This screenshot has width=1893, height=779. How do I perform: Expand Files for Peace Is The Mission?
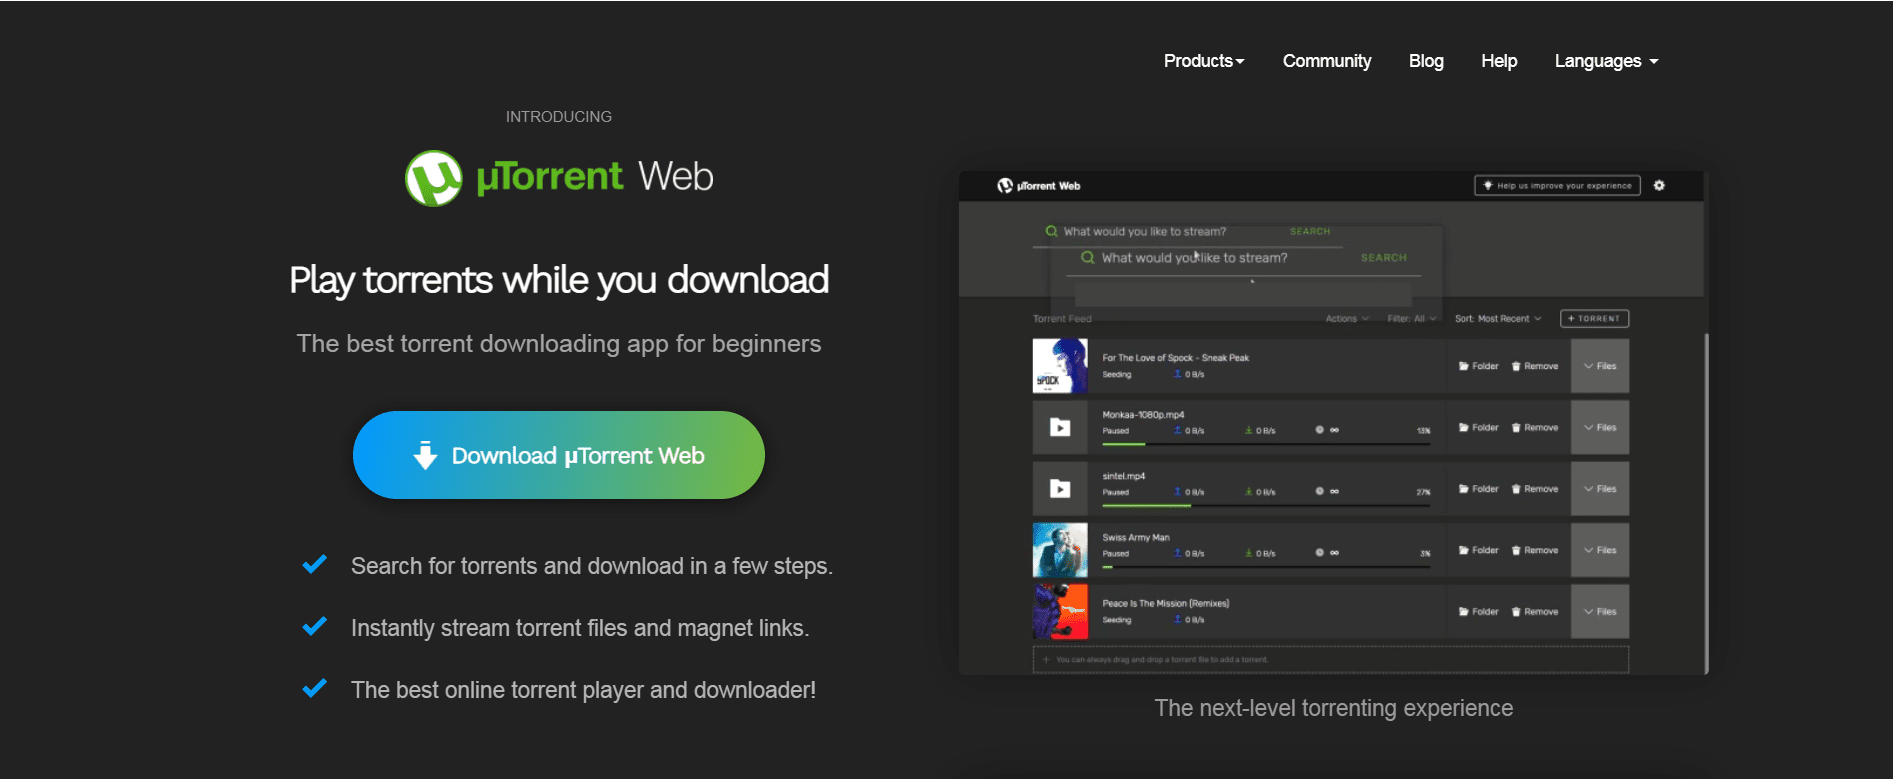point(1600,611)
